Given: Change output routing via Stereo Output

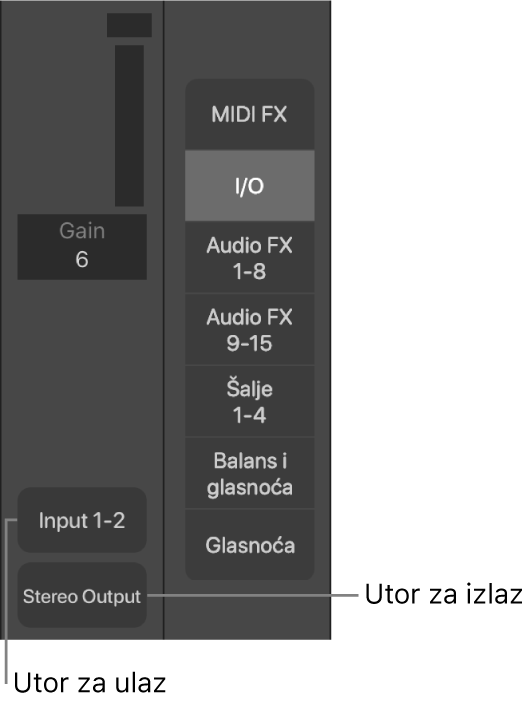Looking at the screenshot, I should (82, 595).
